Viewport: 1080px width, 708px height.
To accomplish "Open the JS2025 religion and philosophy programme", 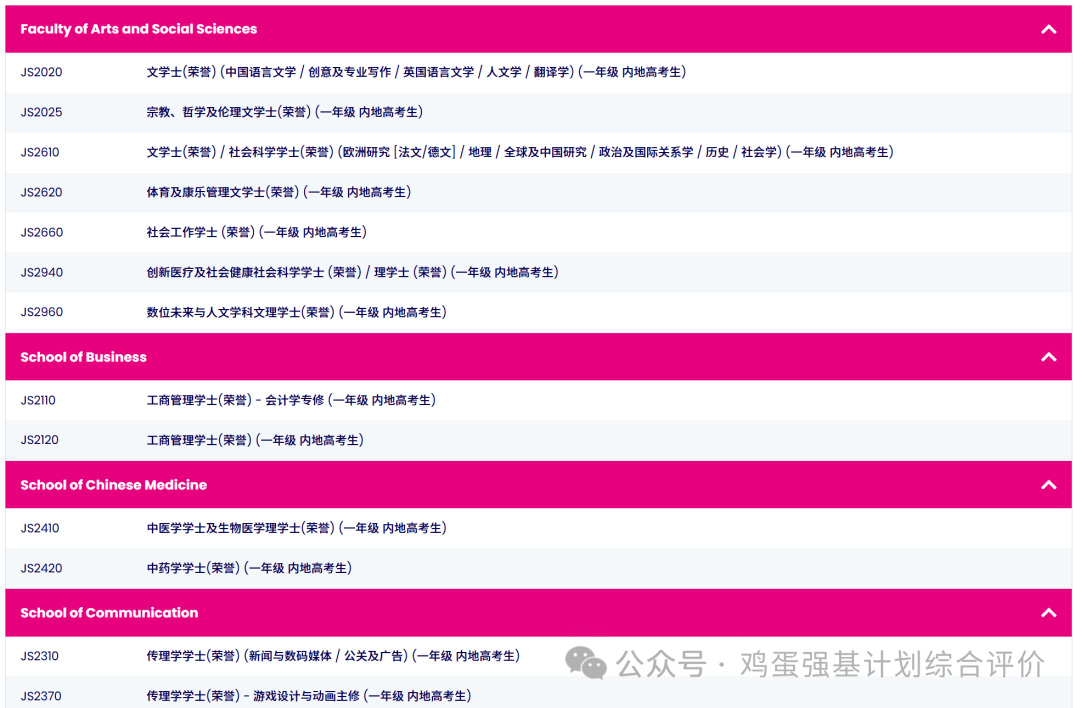I will coord(284,112).
